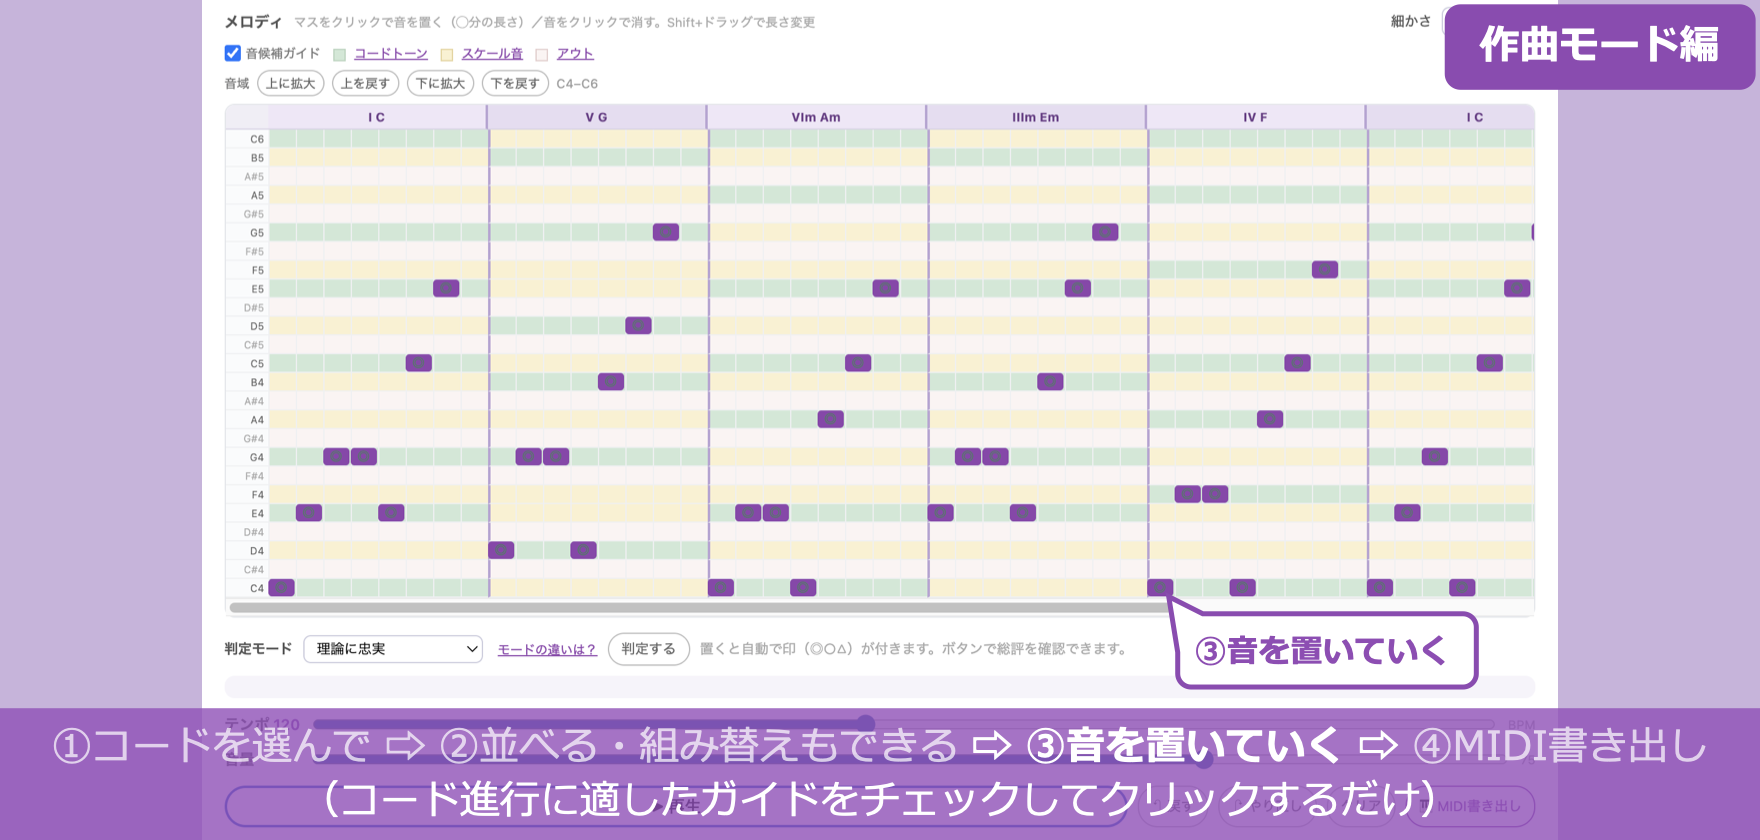Image resolution: width=1760 pixels, height=840 pixels.
Task: Click the D5 pitch row label
Action: tap(257, 326)
